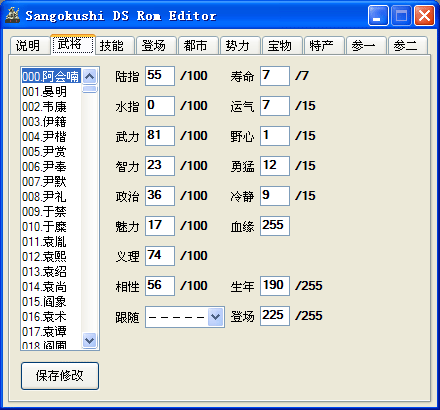Select 004.尹楷 in the list
Viewport: 440px width, 410px height.
click(51, 136)
